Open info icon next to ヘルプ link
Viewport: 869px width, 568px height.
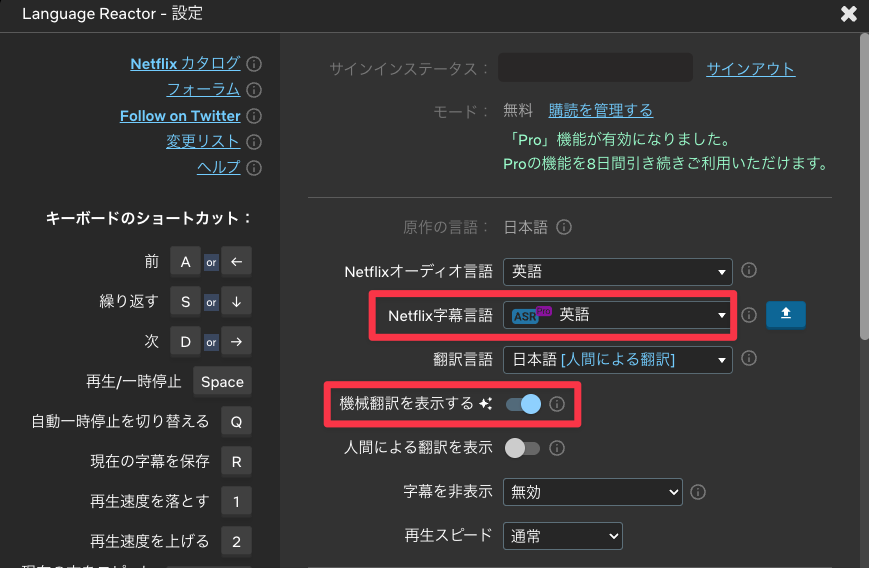point(254,168)
